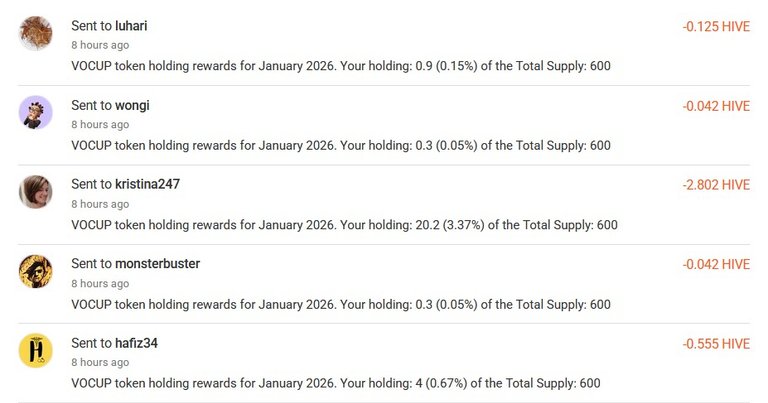Click the memo showing holding 4 (0.67%)
This screenshot has width=768, height=403.
click(336, 383)
